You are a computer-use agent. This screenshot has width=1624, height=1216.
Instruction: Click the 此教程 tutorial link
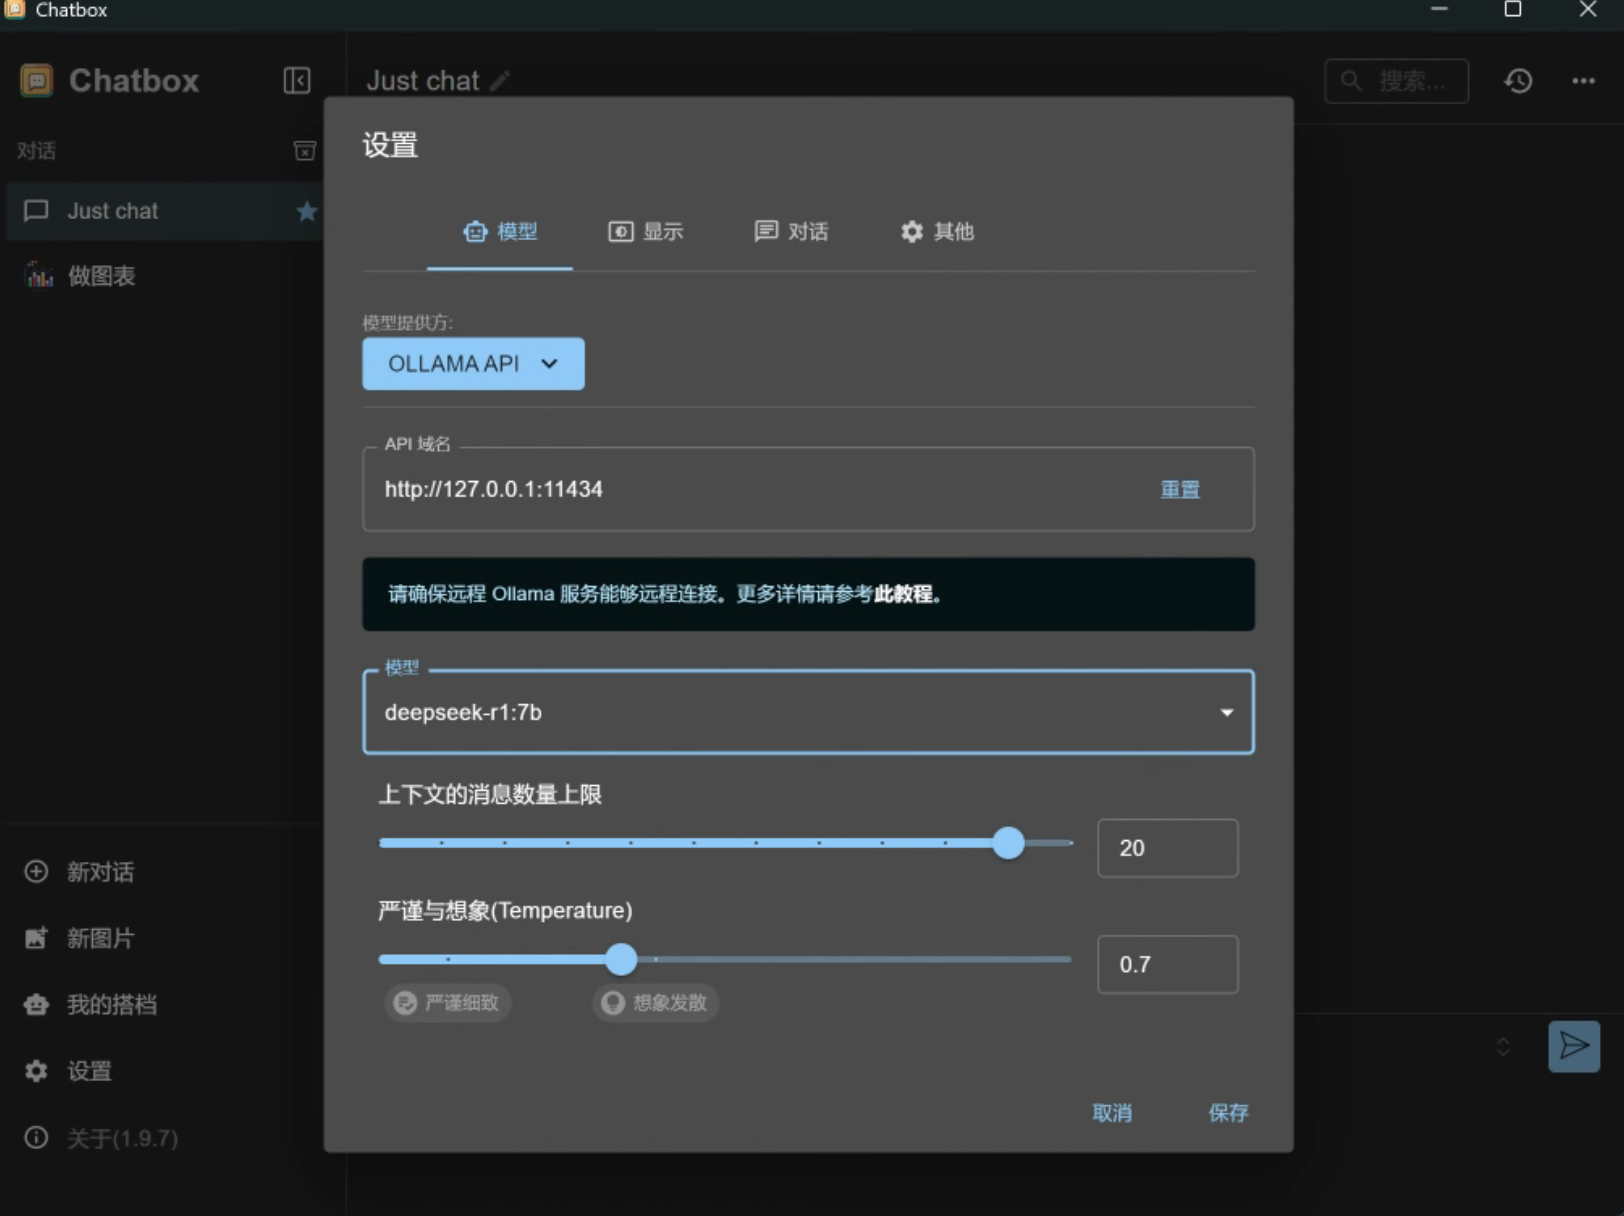pos(903,594)
